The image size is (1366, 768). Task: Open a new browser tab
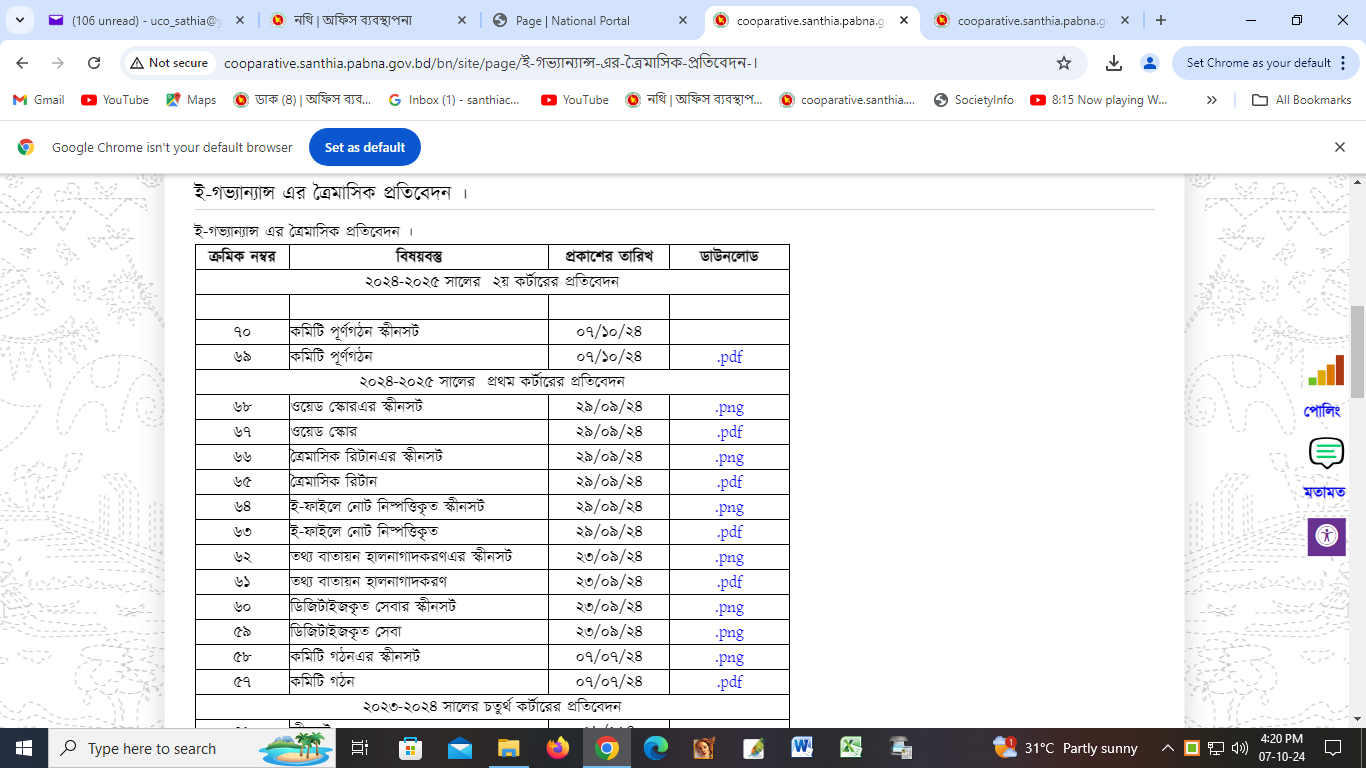click(x=1161, y=20)
